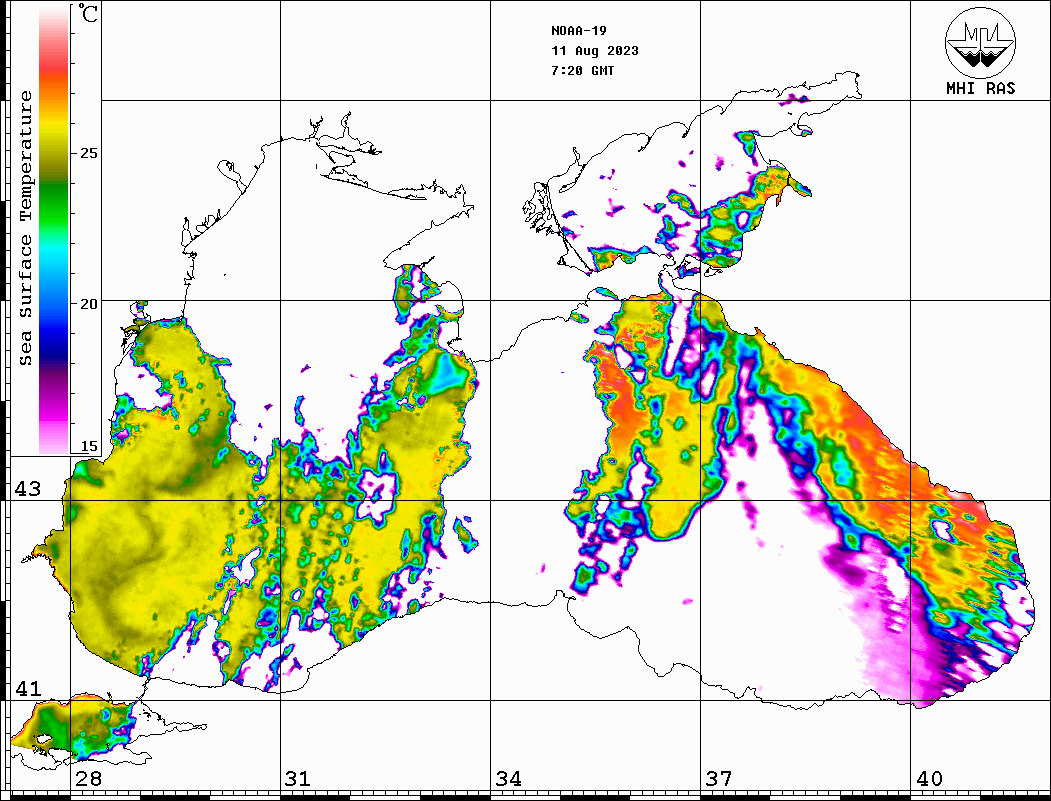
Task: Click the "Sea Surface Temperature" vertical label
Action: [x=25, y=228]
